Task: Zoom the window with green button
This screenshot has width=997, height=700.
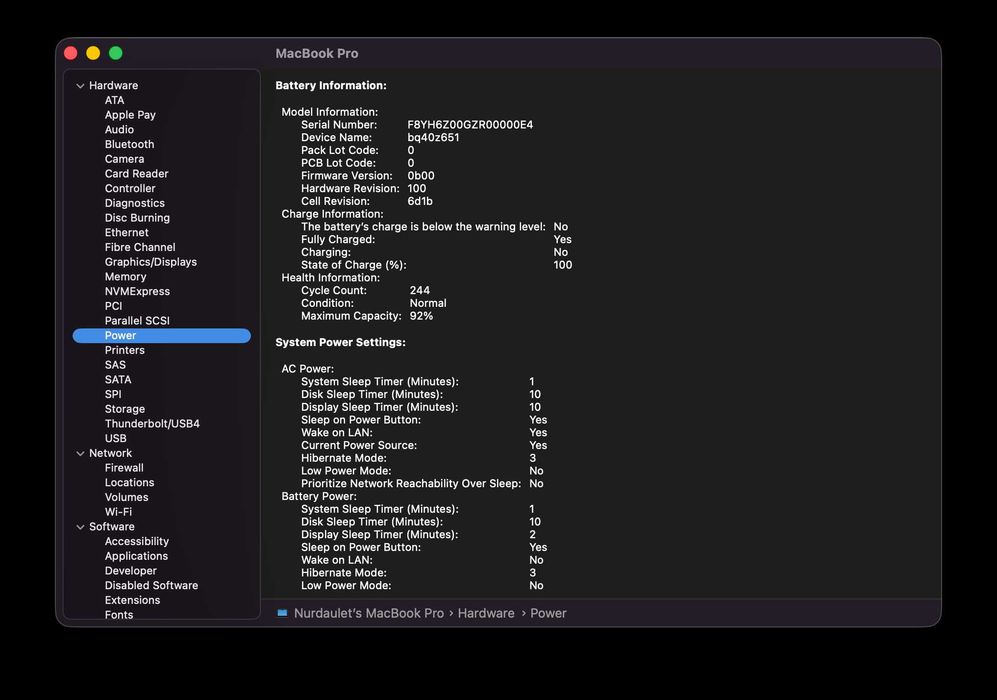Action: pos(116,53)
